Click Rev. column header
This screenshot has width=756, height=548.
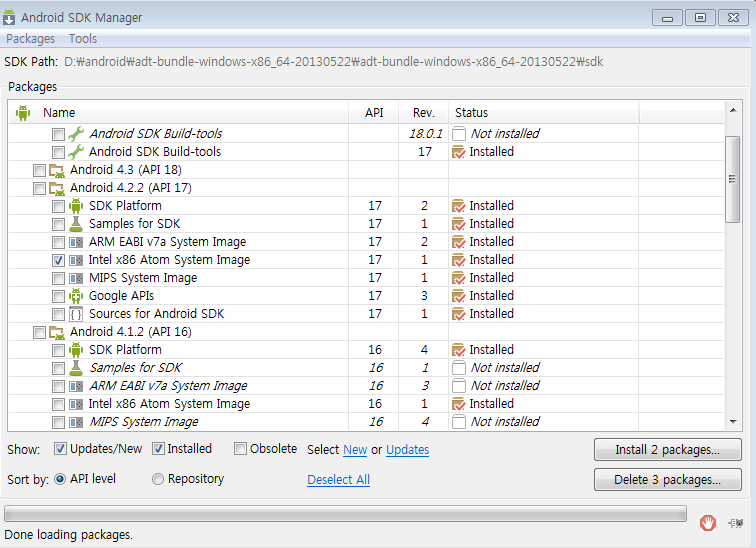(x=423, y=113)
